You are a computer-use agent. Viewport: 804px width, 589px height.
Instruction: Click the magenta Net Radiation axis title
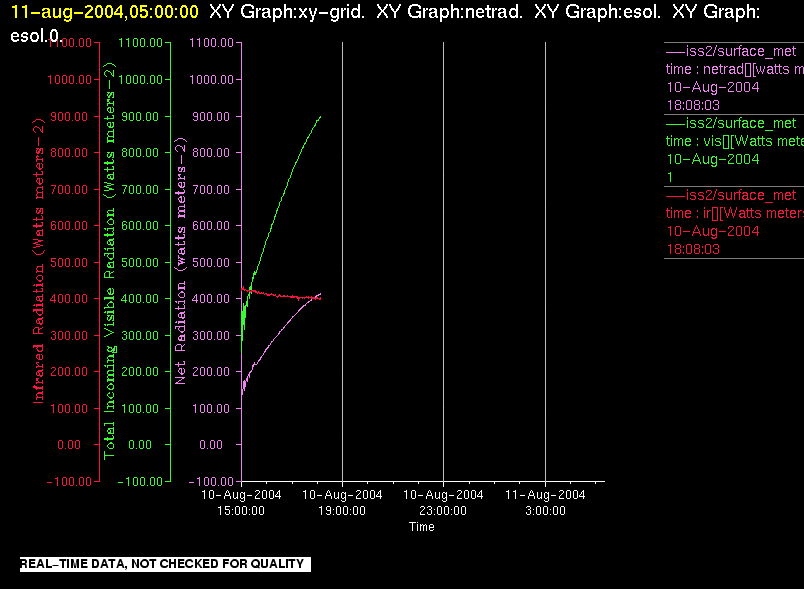pos(180,260)
